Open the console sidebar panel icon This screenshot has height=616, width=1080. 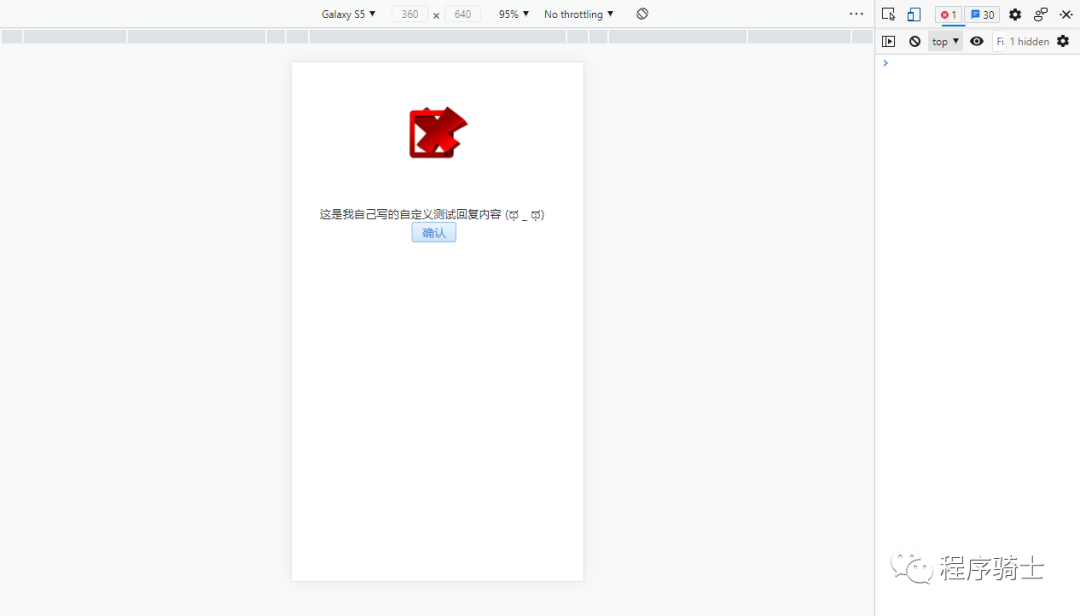point(889,41)
